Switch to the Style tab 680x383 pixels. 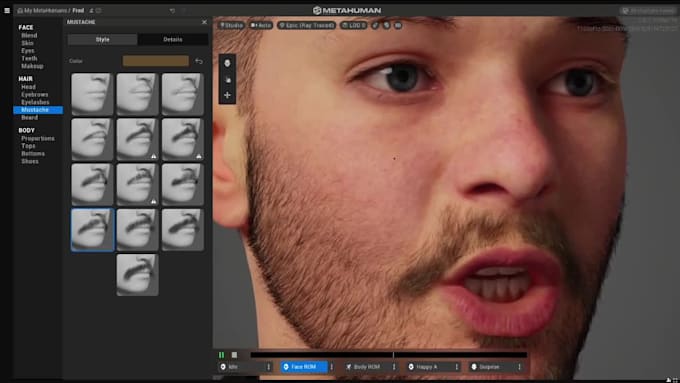click(x=102, y=39)
